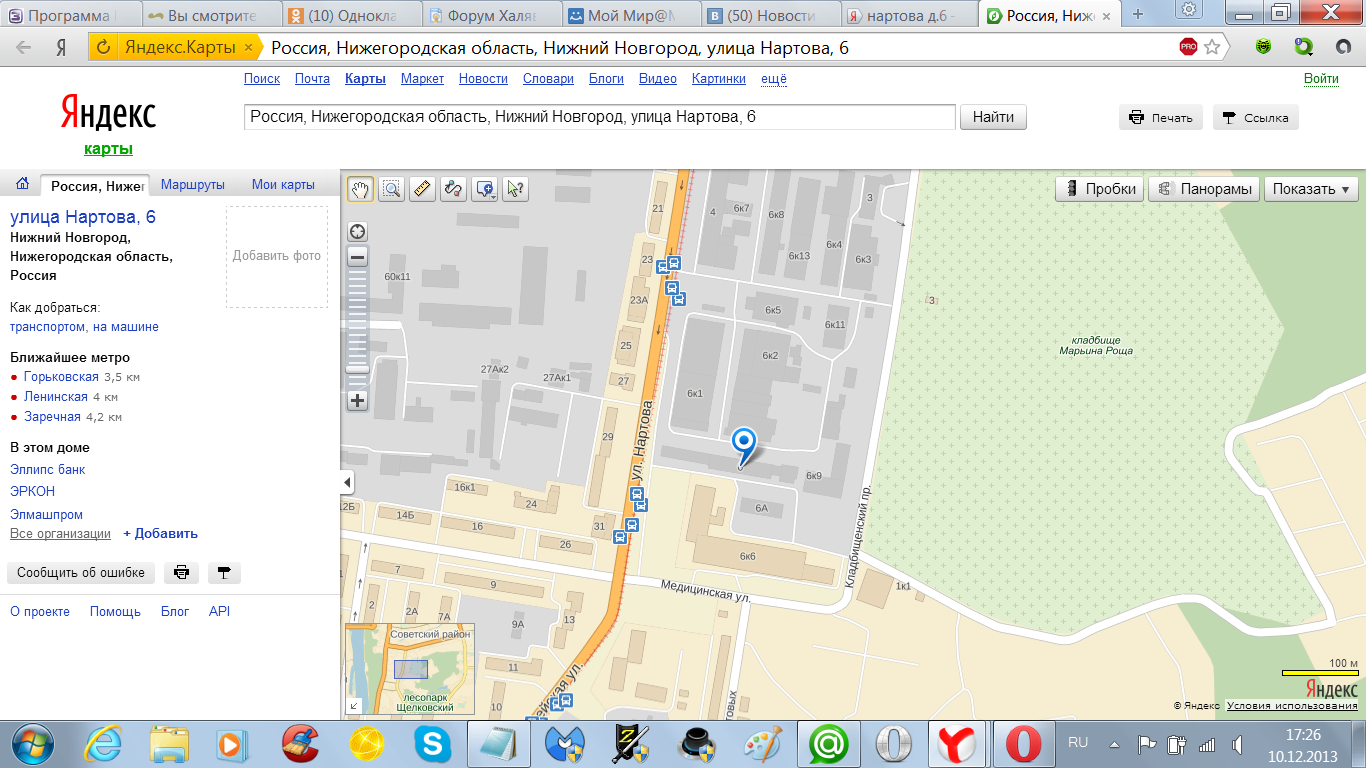Activate the ruler distance tool
The height and width of the screenshot is (768, 1366).
coord(422,188)
